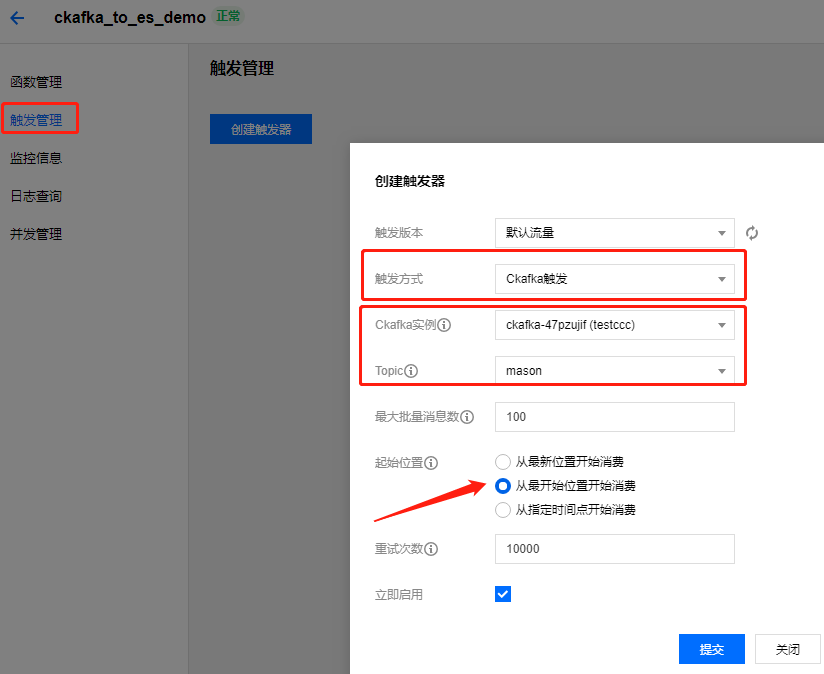
Task: Click the 最大批量消息数 field containing 100
Action: click(x=614, y=417)
